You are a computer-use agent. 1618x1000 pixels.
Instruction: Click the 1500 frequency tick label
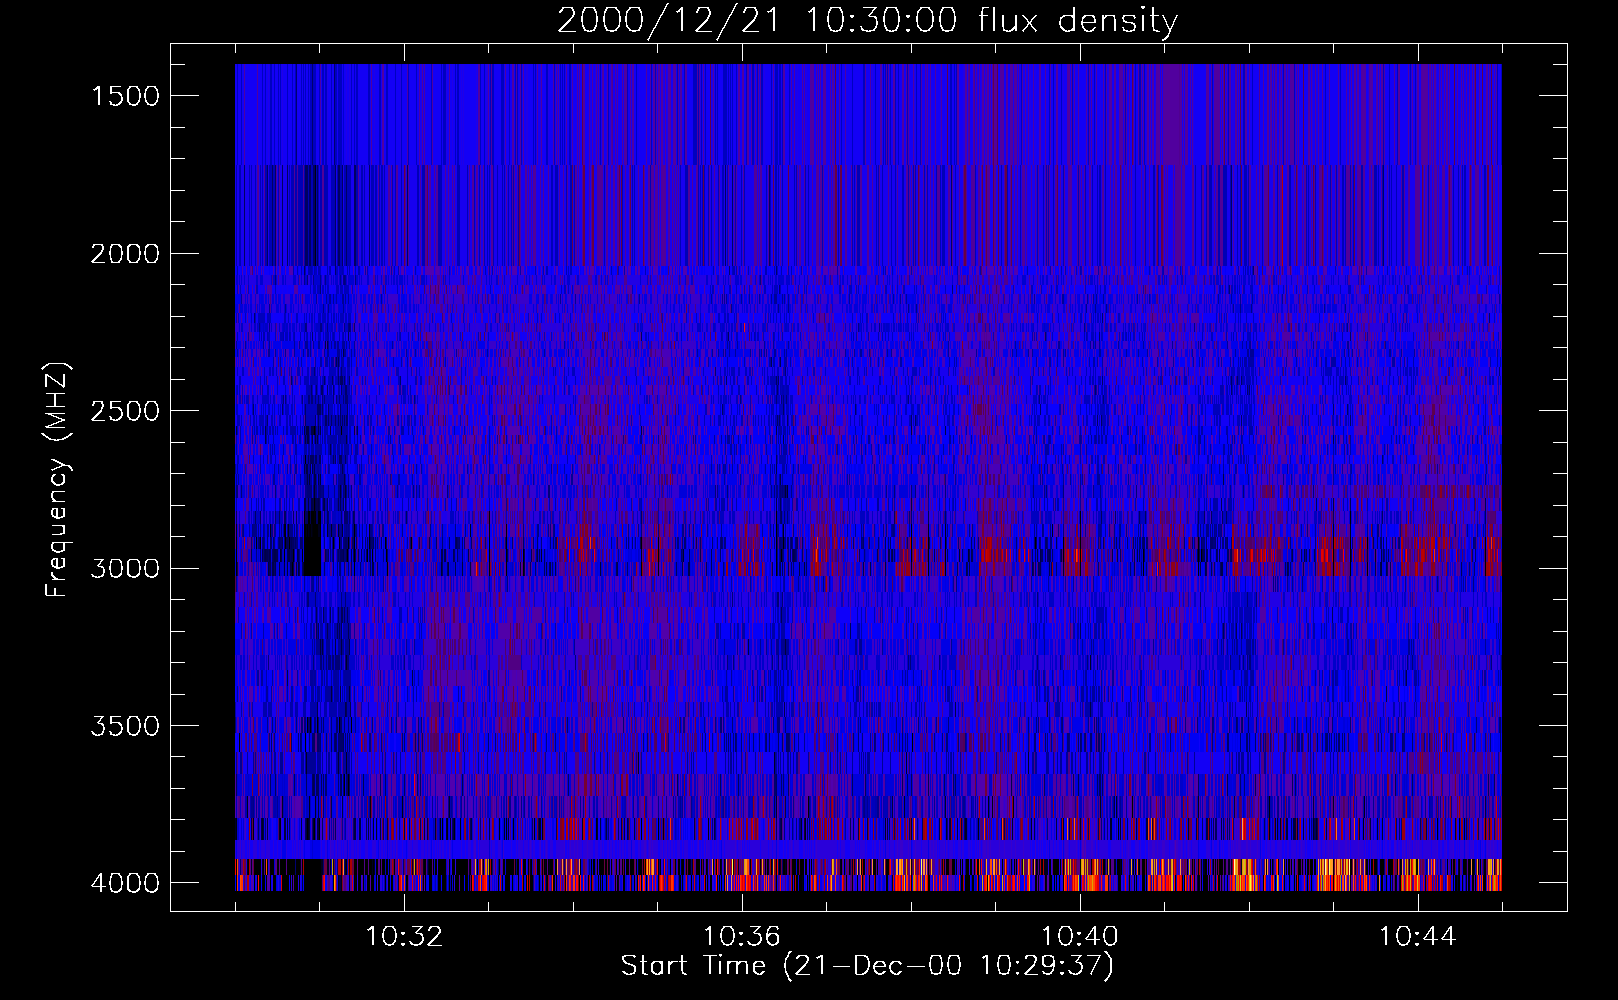pyautogui.click(x=125, y=96)
